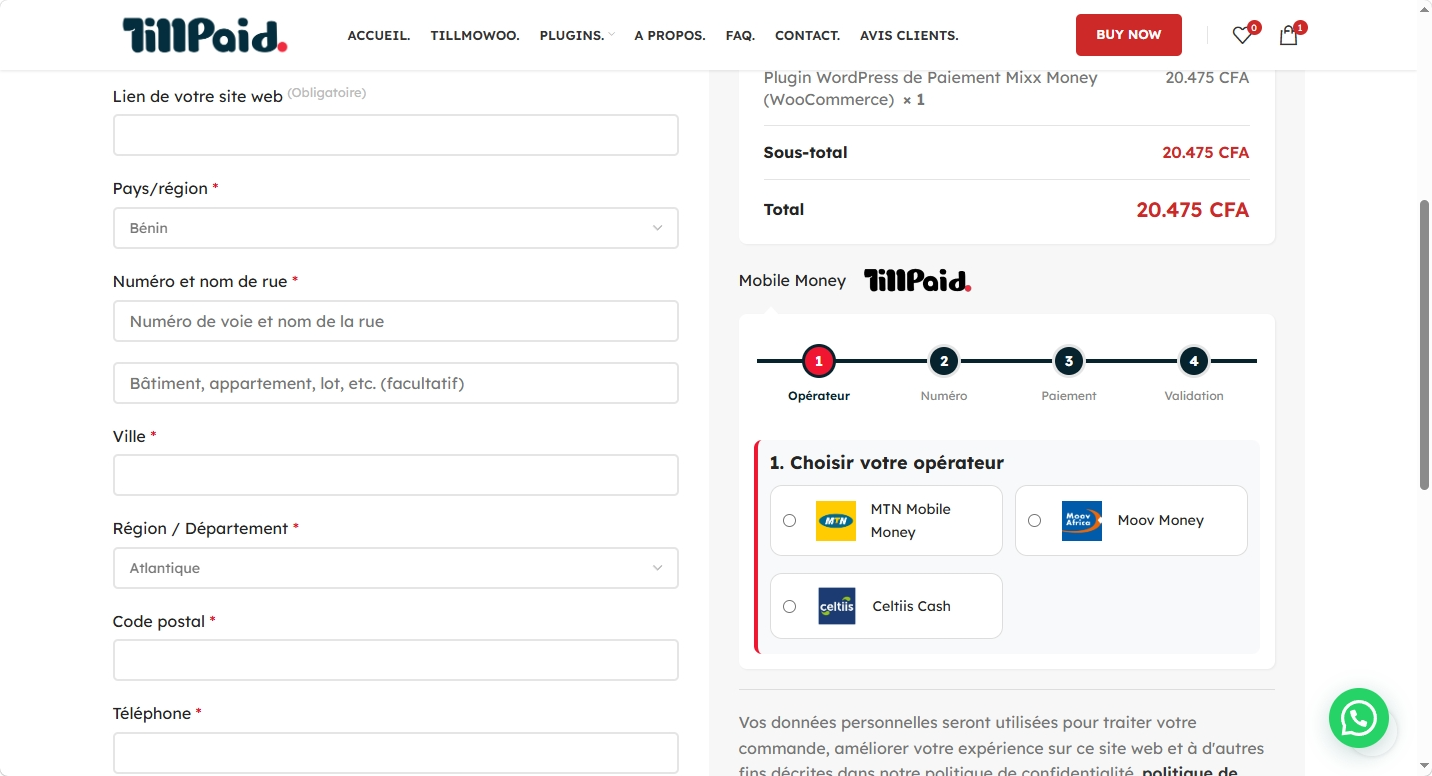The width and height of the screenshot is (1432, 776).
Task: Click step 4 Validation circle
Action: point(1193,361)
